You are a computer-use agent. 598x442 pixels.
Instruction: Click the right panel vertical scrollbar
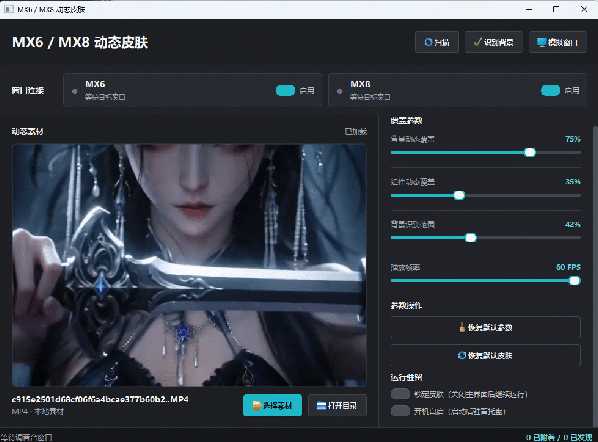595,275
